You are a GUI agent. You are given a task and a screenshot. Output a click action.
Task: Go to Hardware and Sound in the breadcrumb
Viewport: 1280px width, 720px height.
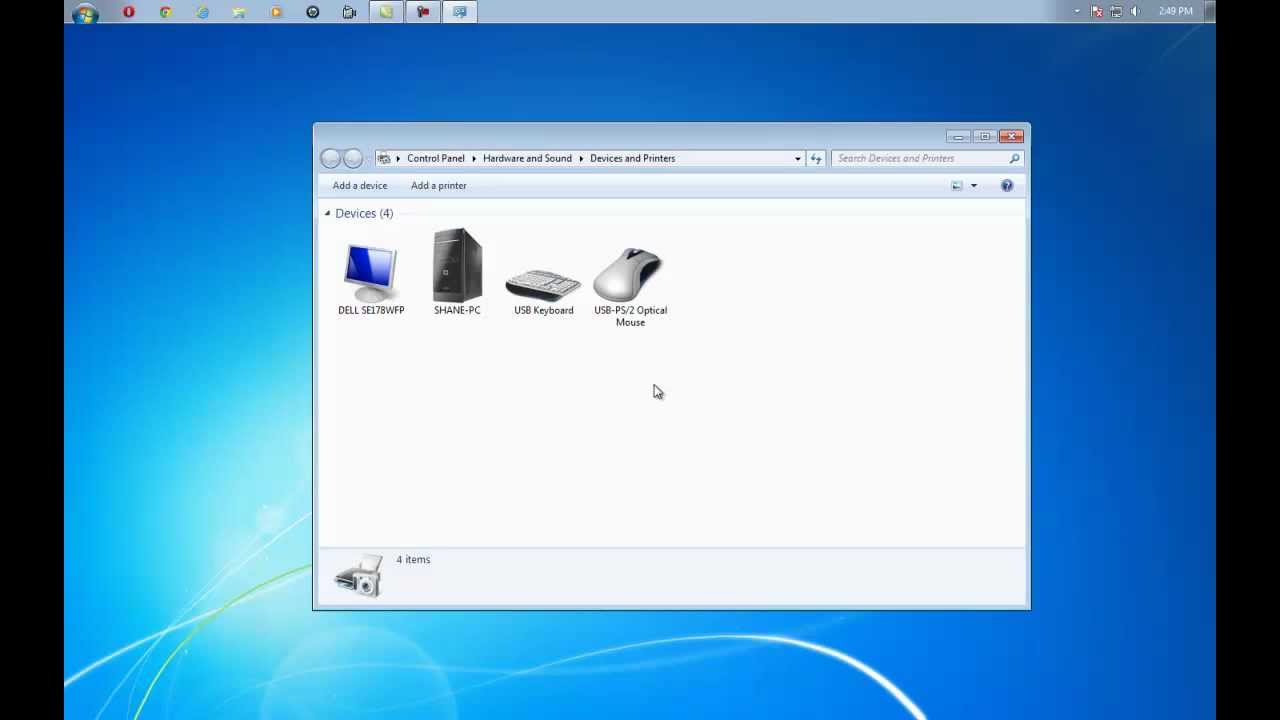pyautogui.click(x=527, y=158)
